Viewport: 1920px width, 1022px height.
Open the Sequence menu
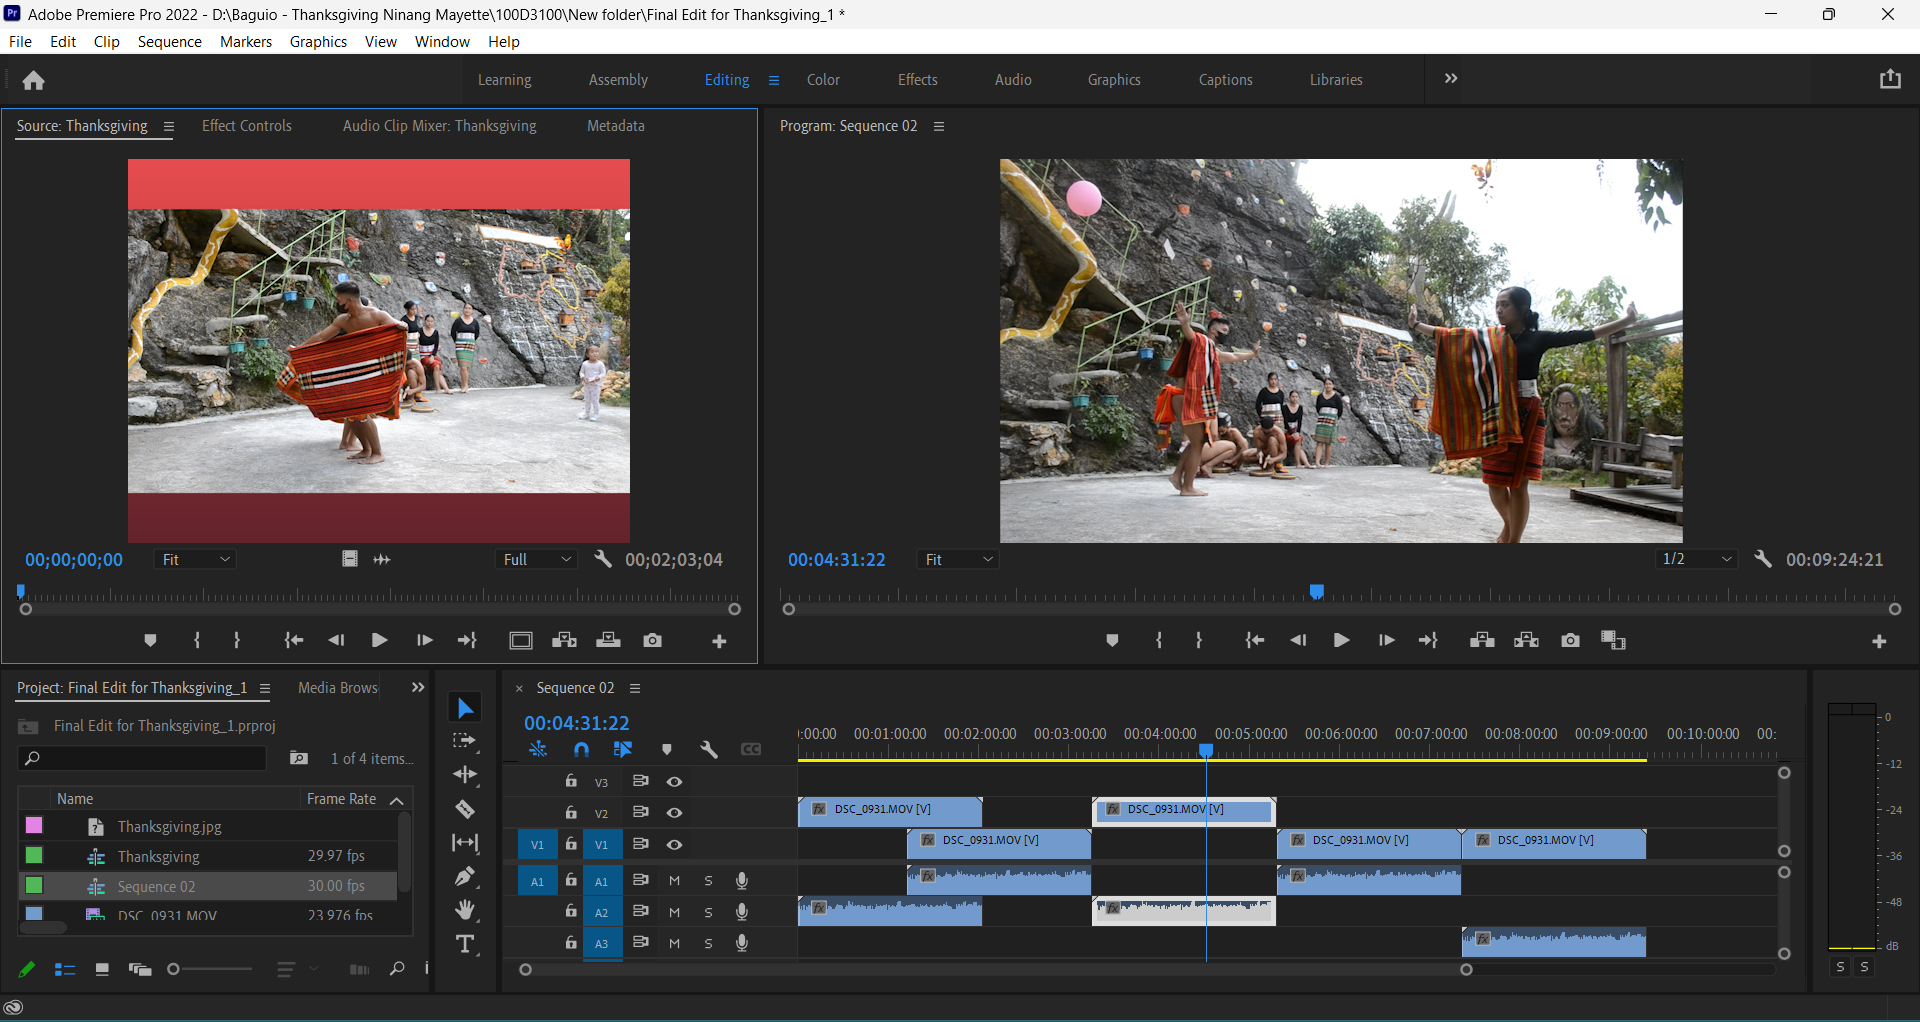[169, 42]
